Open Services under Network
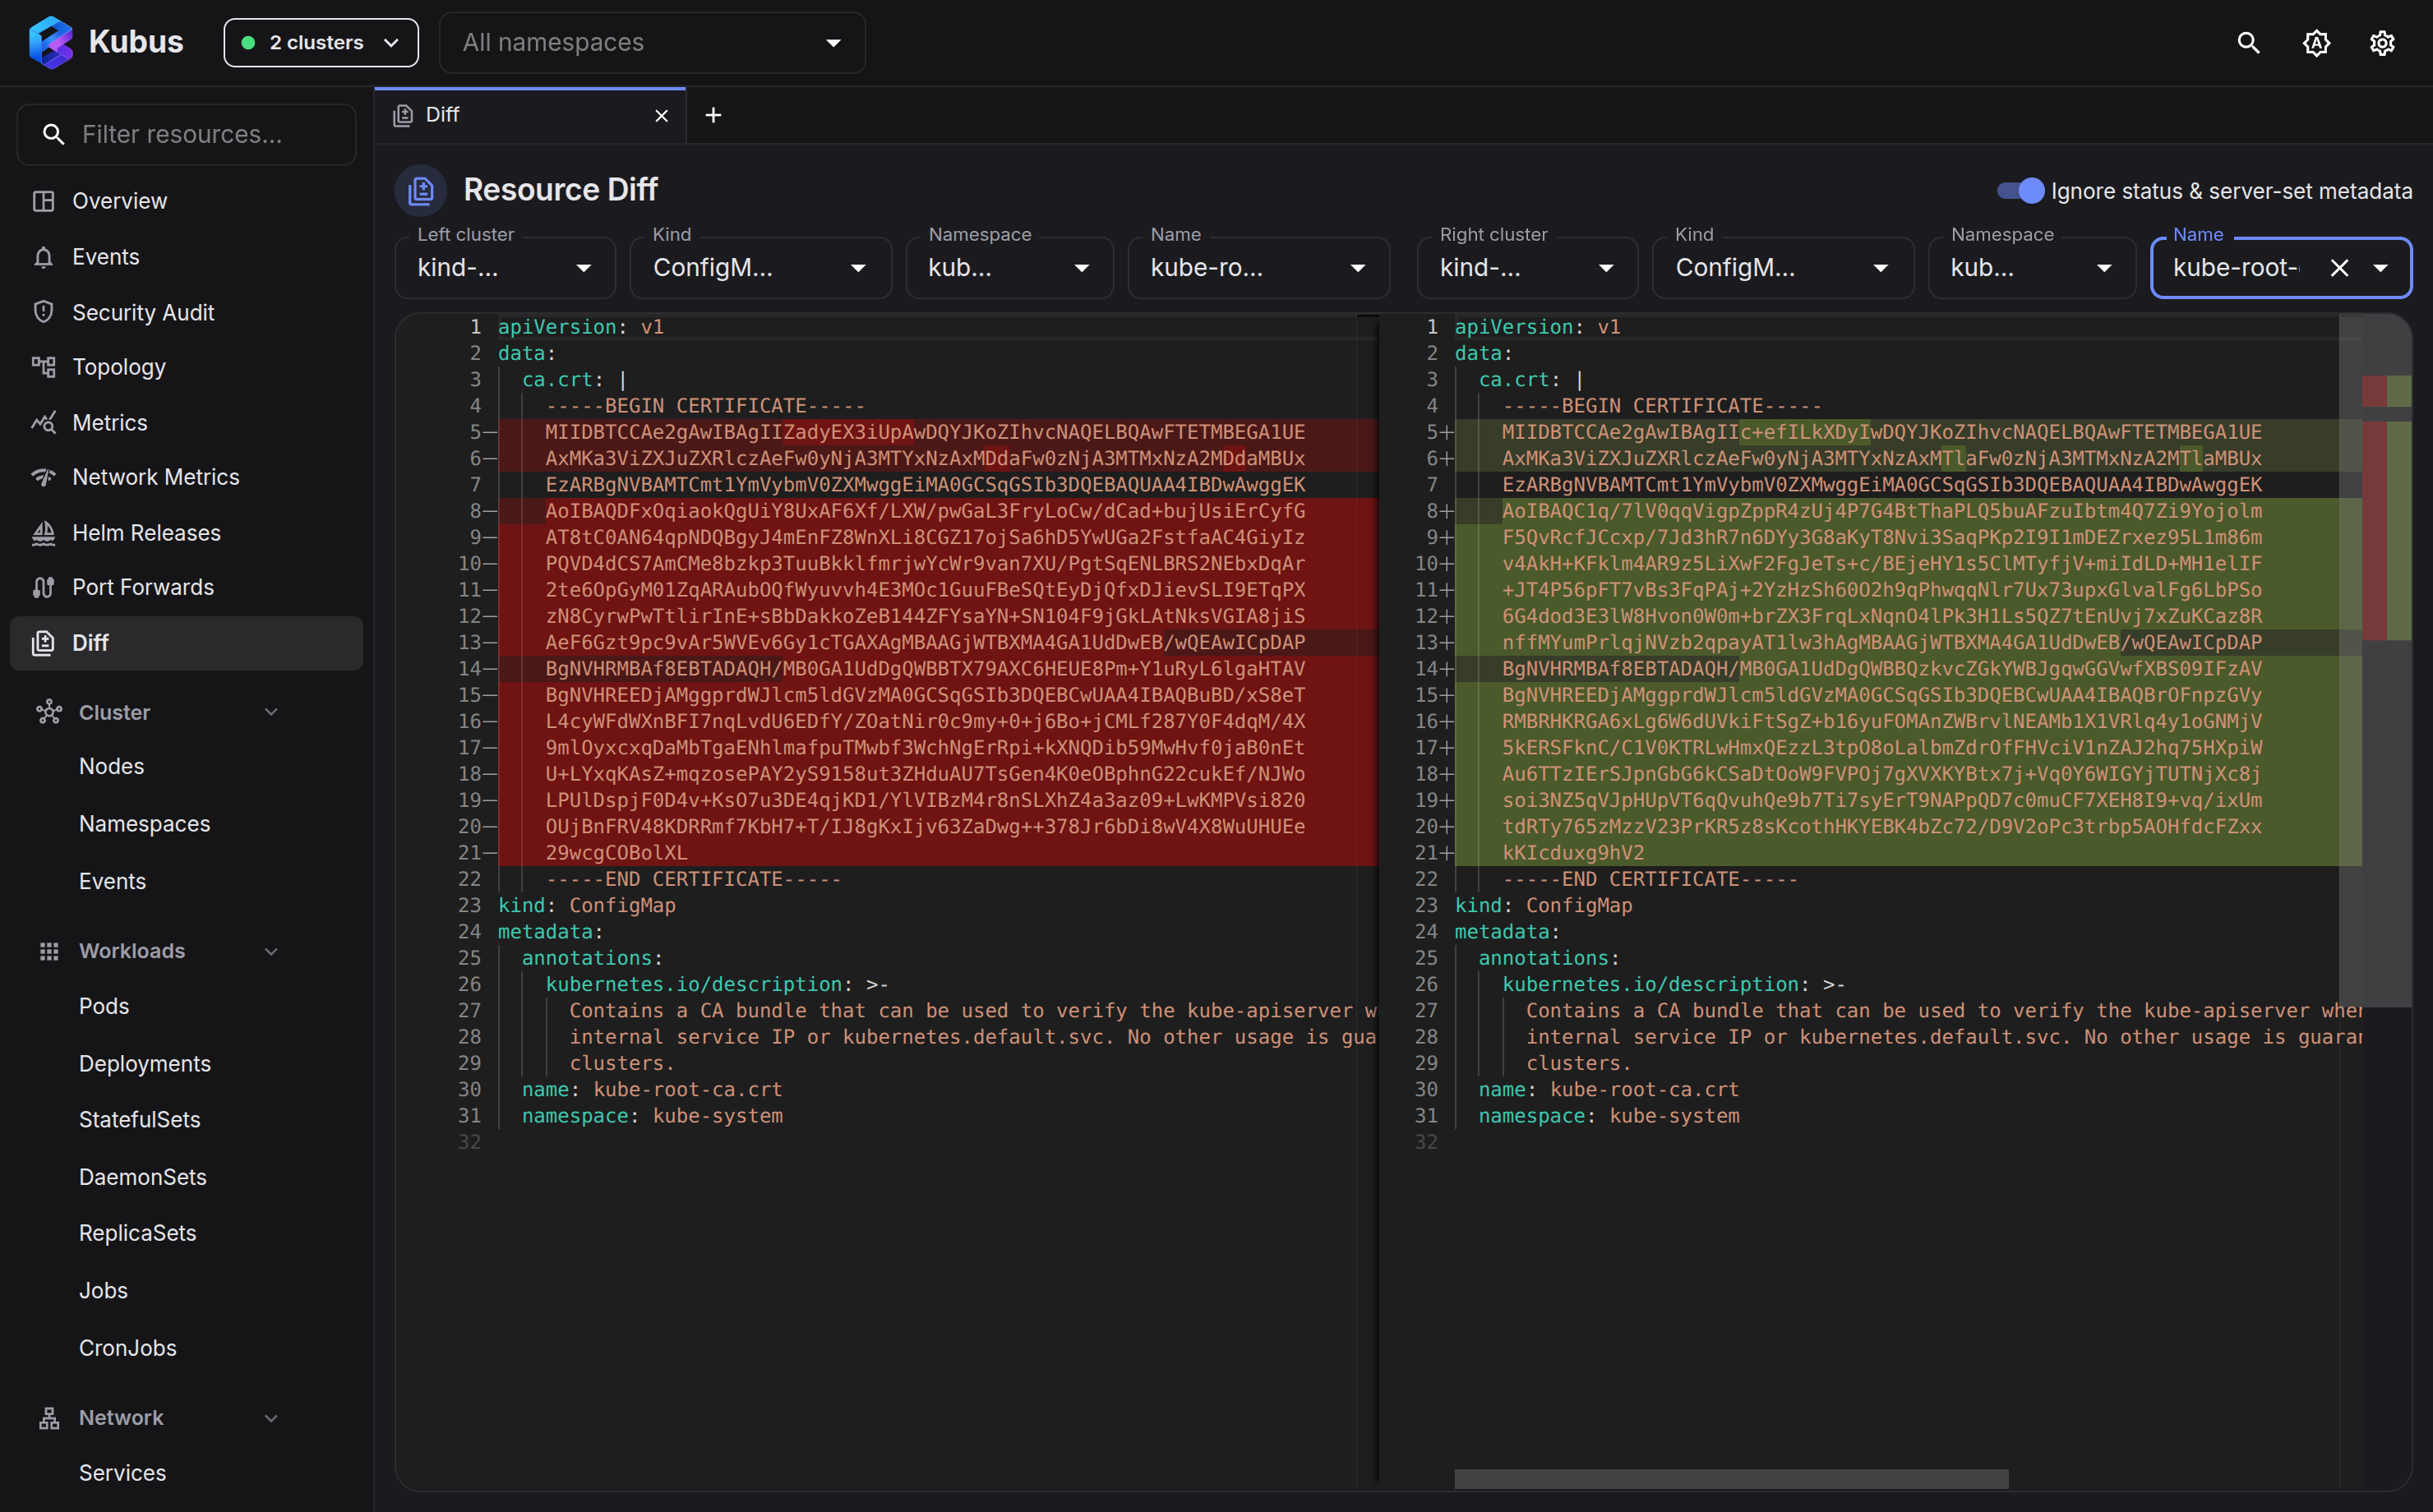Image resolution: width=2433 pixels, height=1512 pixels. pyautogui.click(x=122, y=1473)
